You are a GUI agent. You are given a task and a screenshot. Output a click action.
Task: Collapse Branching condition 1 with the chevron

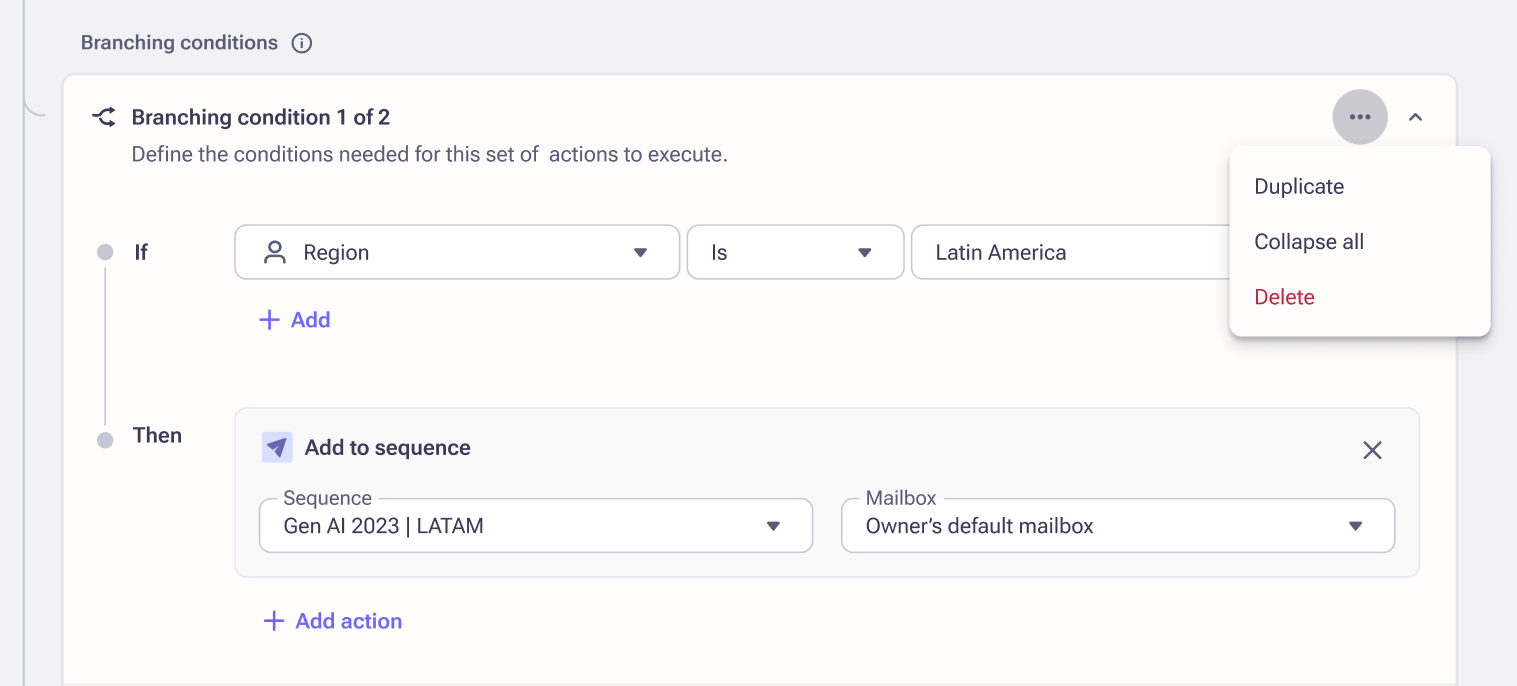click(1416, 116)
